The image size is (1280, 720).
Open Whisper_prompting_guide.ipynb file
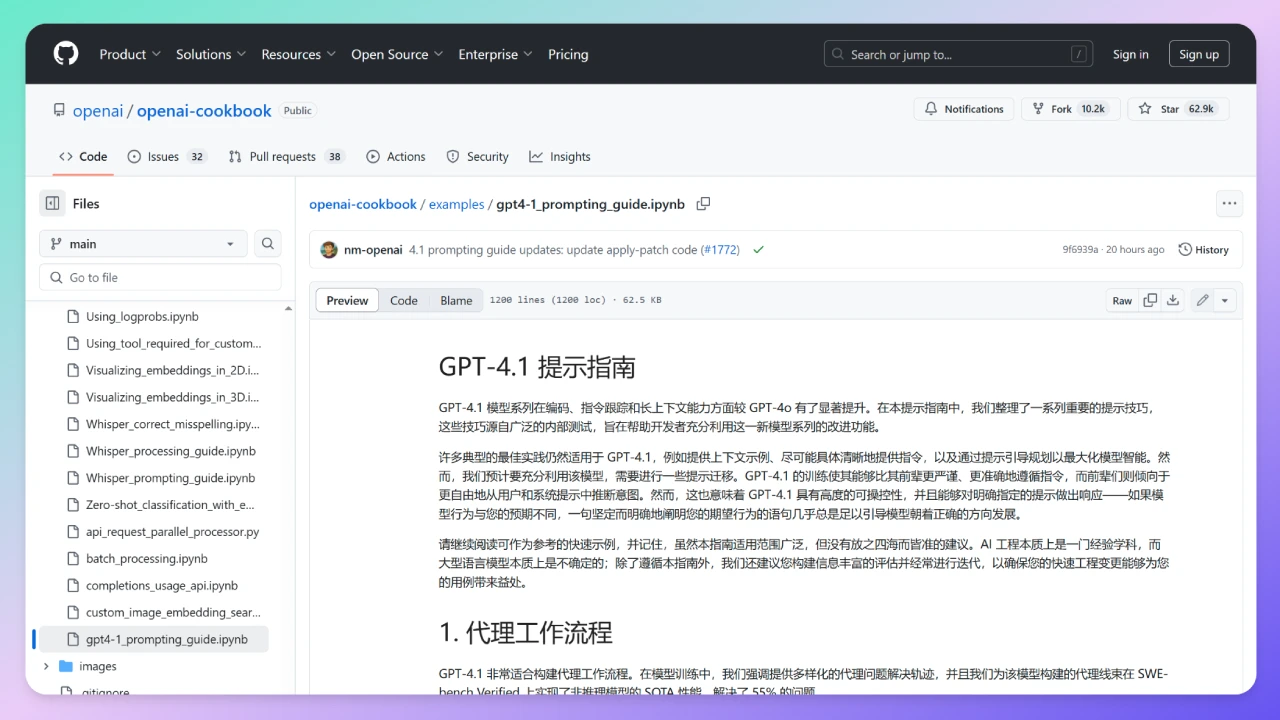click(x=160, y=478)
